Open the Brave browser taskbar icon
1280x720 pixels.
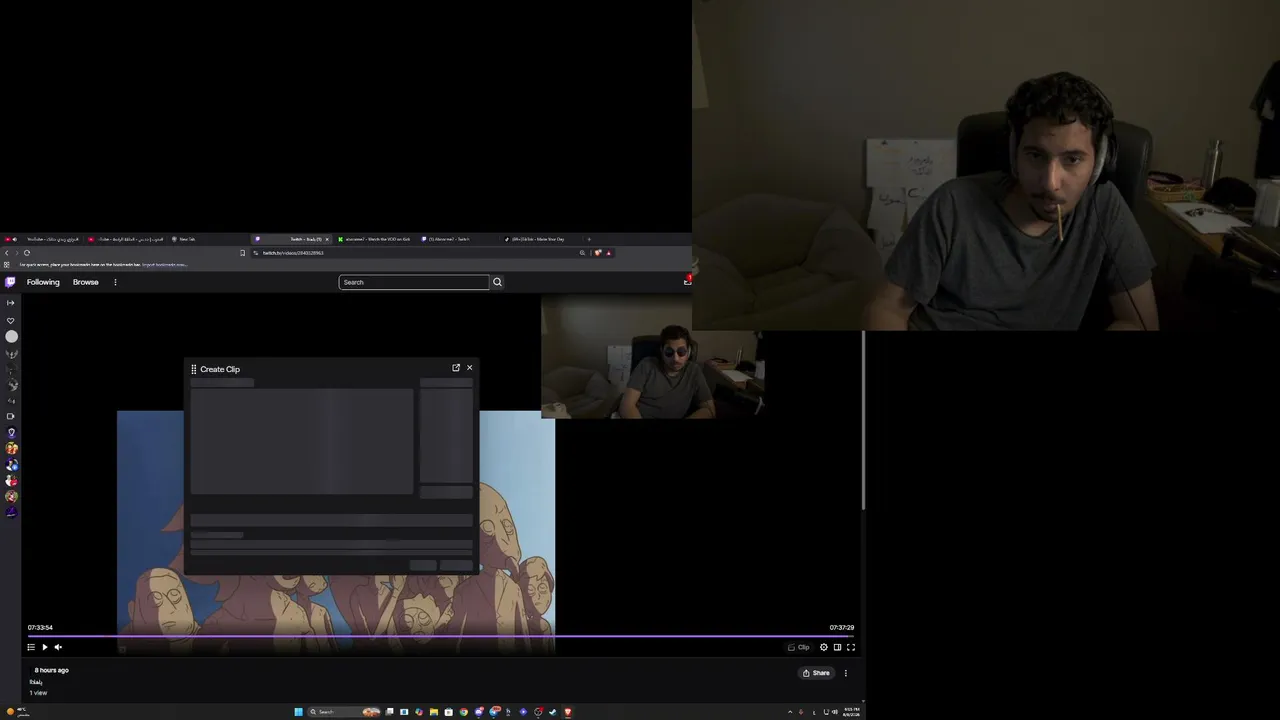[567, 712]
